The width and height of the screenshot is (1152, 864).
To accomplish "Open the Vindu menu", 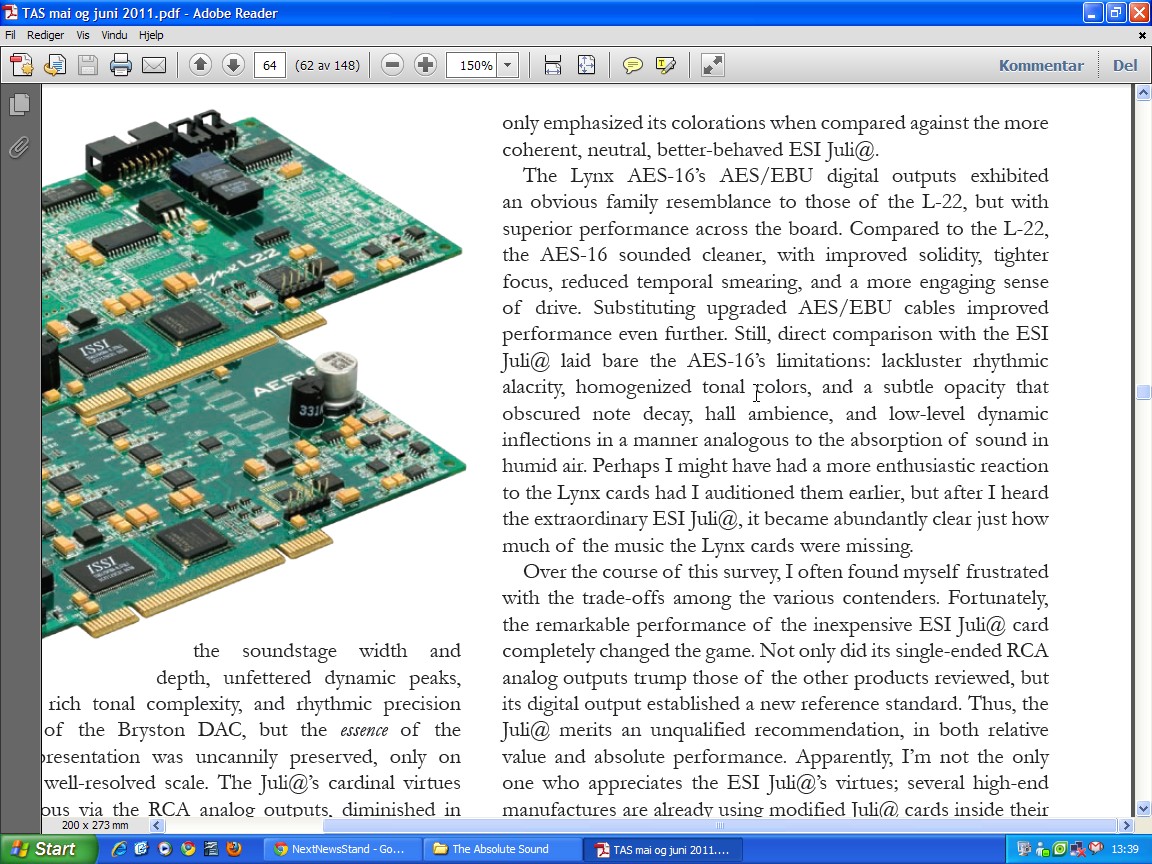I will pyautogui.click(x=114, y=35).
